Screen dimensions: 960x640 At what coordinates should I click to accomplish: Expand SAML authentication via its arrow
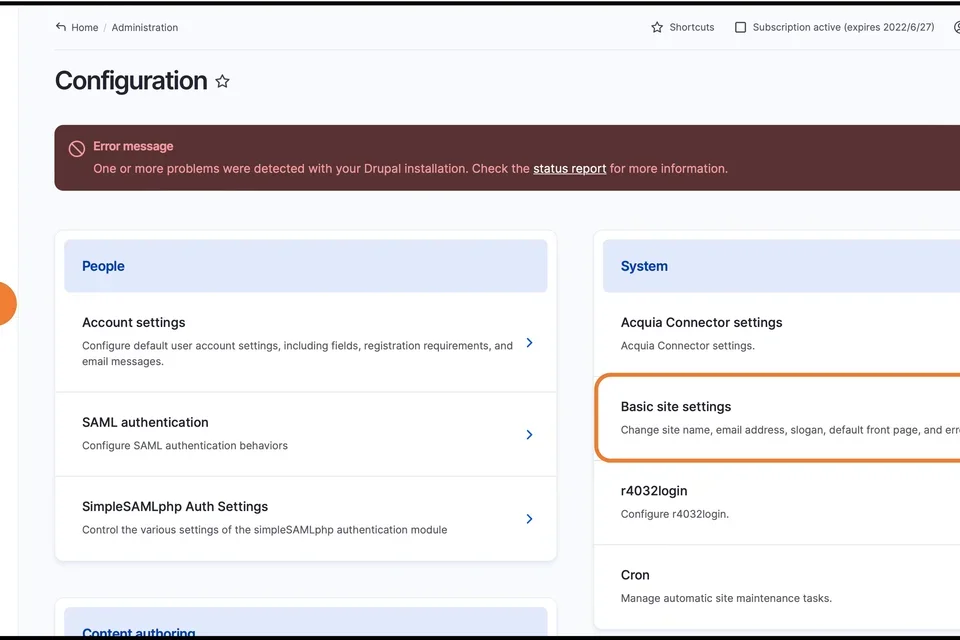pos(529,434)
